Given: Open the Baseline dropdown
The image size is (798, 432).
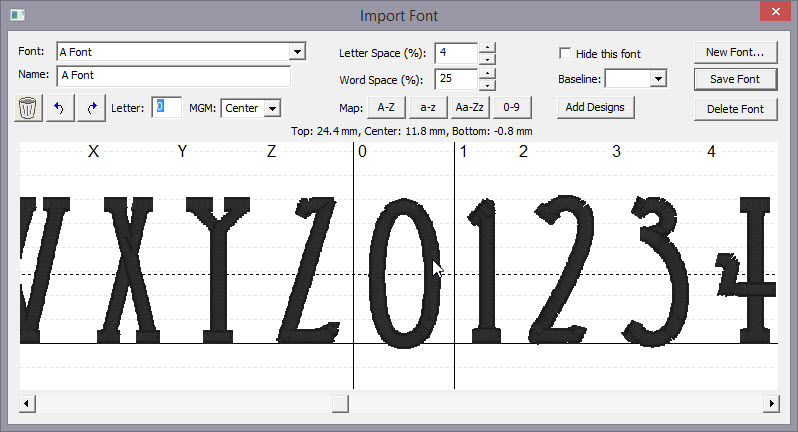Looking at the screenshot, I should (x=657, y=79).
